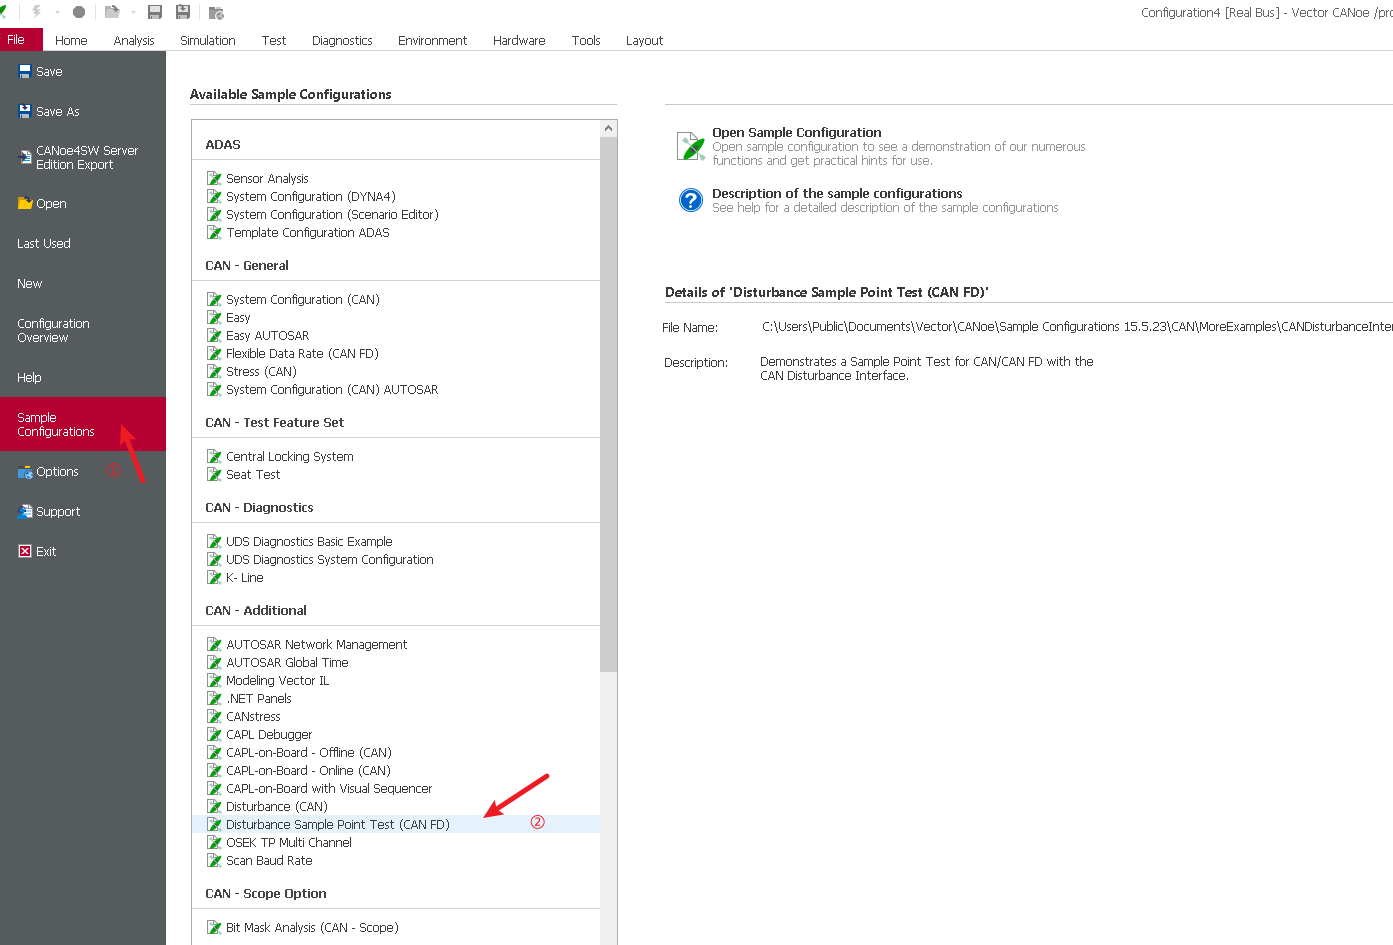Click the red Exit X icon
This screenshot has height=945, width=1393.
[25, 552]
